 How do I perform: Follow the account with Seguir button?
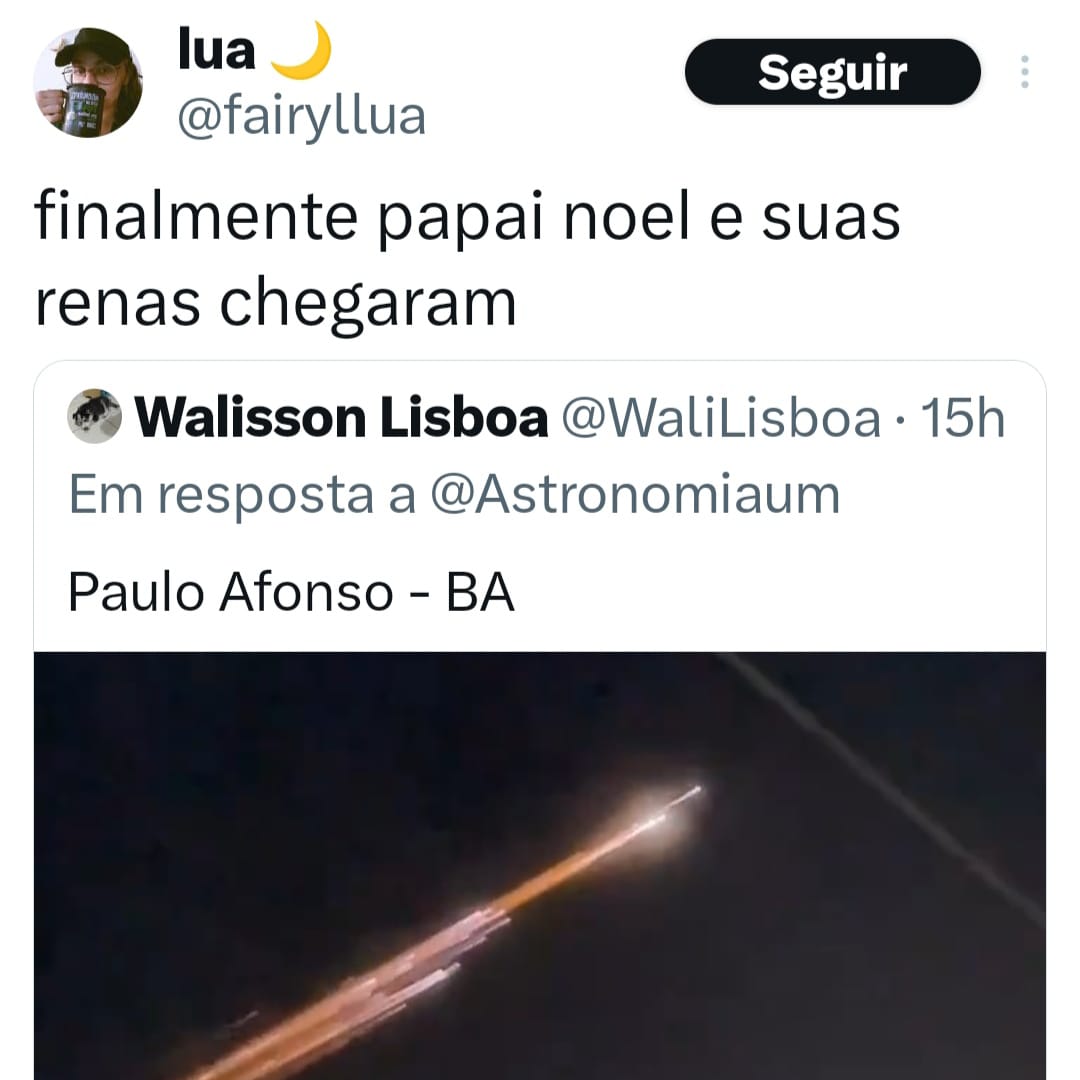tap(832, 72)
